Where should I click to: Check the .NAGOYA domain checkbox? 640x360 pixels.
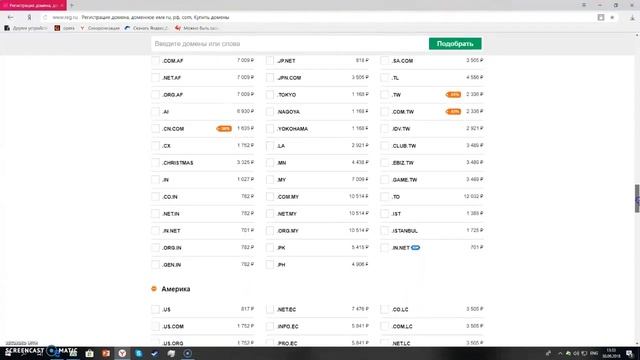[270, 112]
